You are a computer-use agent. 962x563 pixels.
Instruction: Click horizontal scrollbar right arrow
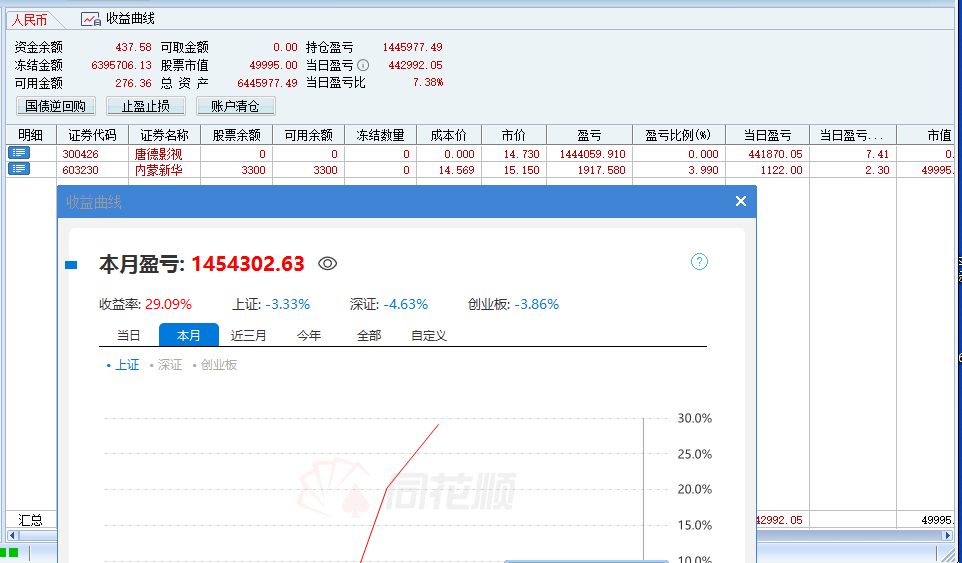(947, 536)
